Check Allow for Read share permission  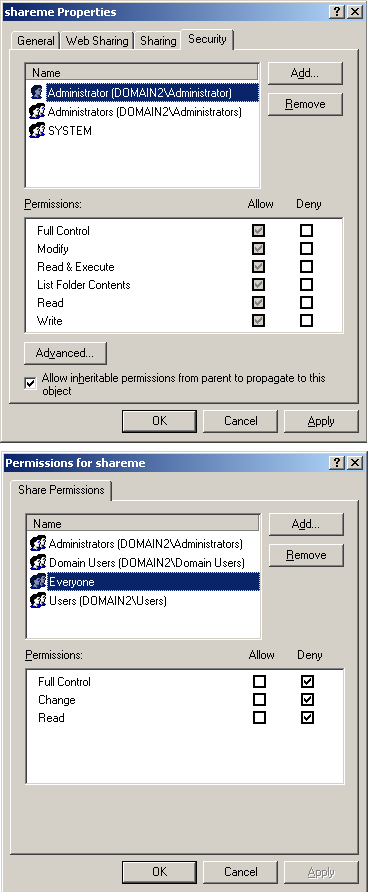click(260, 717)
